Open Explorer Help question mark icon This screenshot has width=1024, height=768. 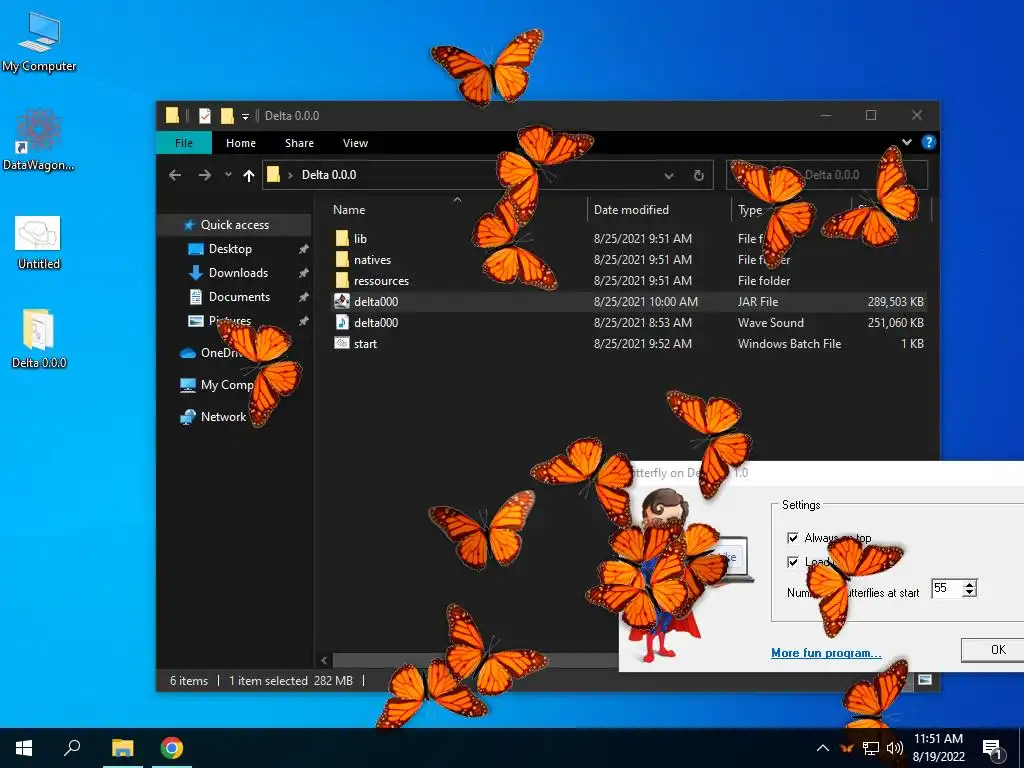[x=928, y=142]
